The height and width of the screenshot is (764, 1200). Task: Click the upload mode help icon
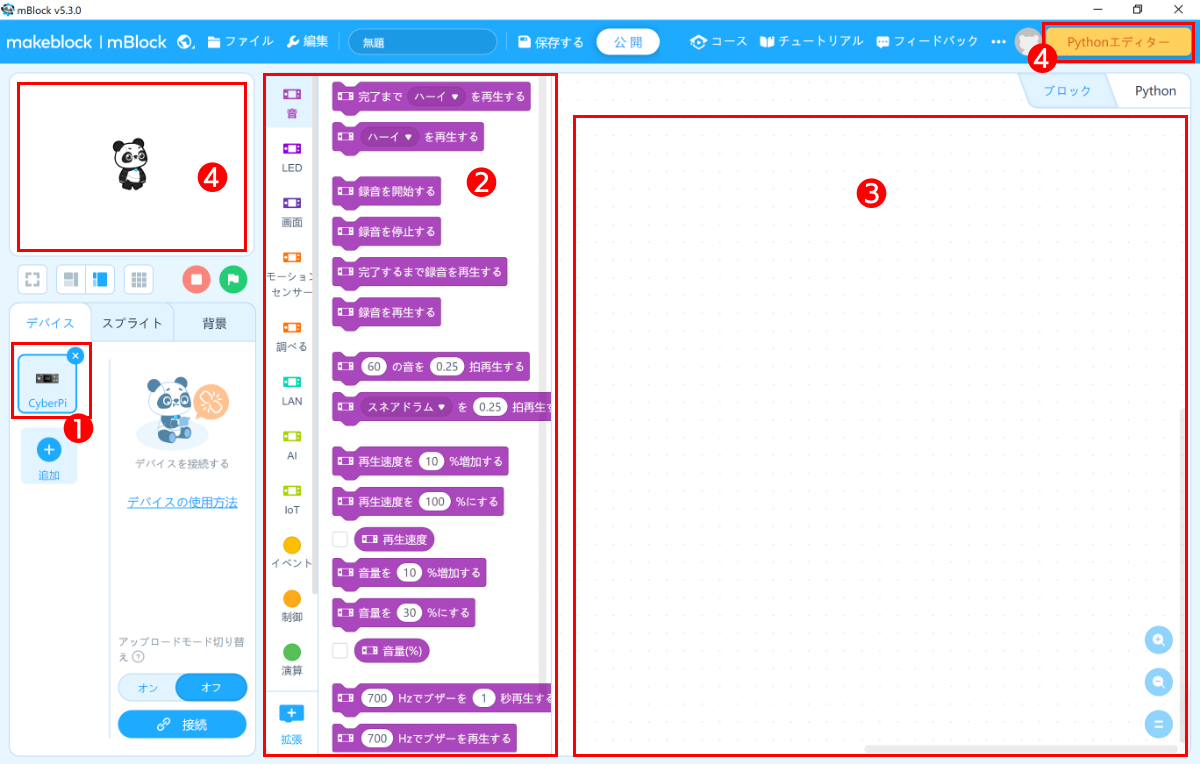[138, 657]
